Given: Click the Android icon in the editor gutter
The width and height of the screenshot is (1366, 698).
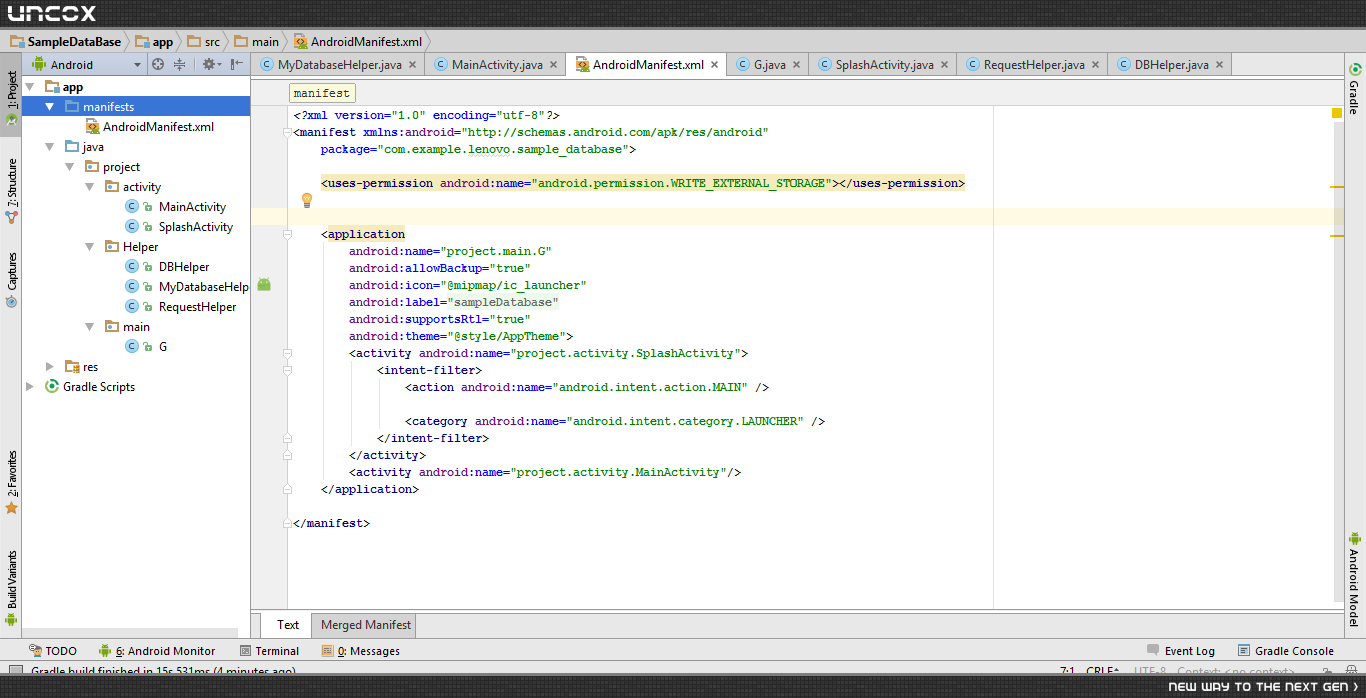Looking at the screenshot, I should 264,285.
